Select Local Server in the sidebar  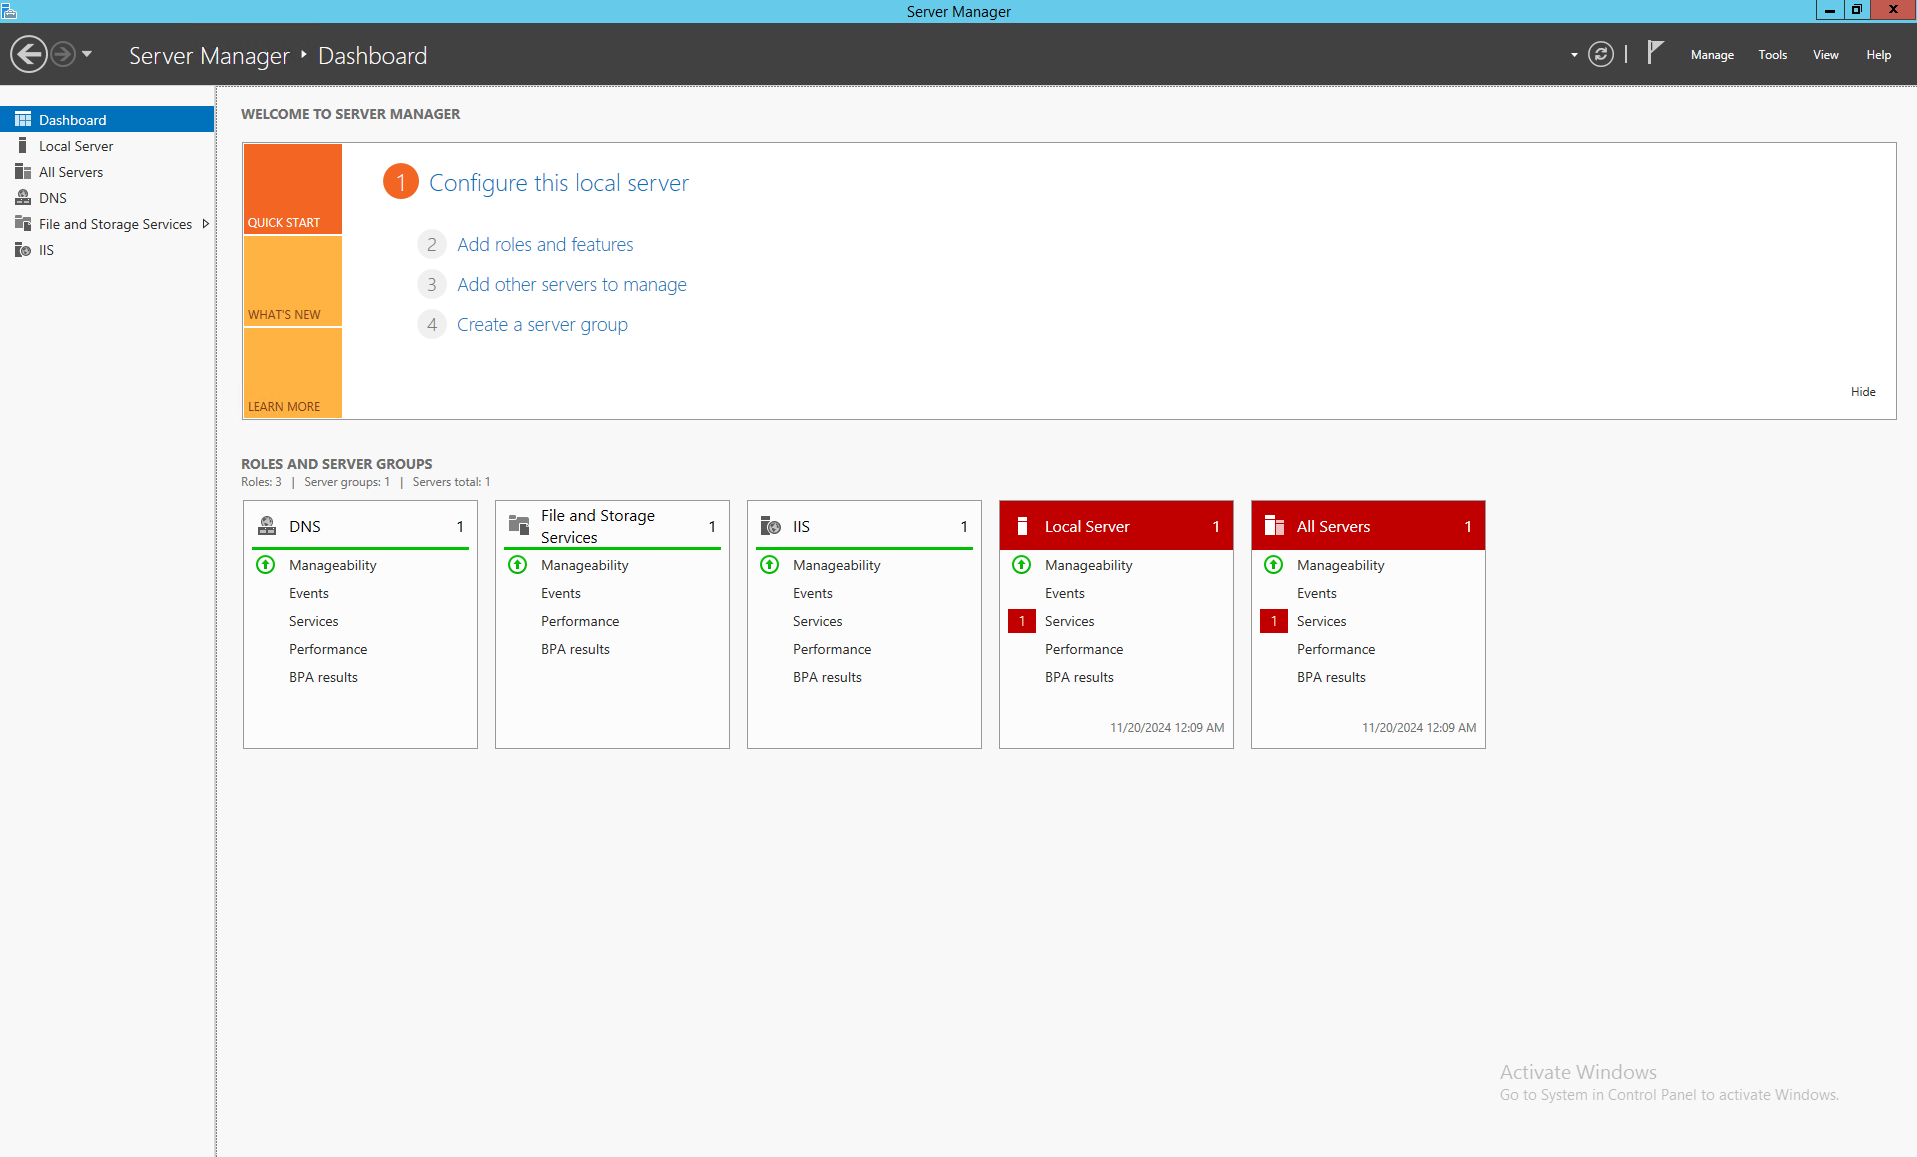click(x=107, y=146)
